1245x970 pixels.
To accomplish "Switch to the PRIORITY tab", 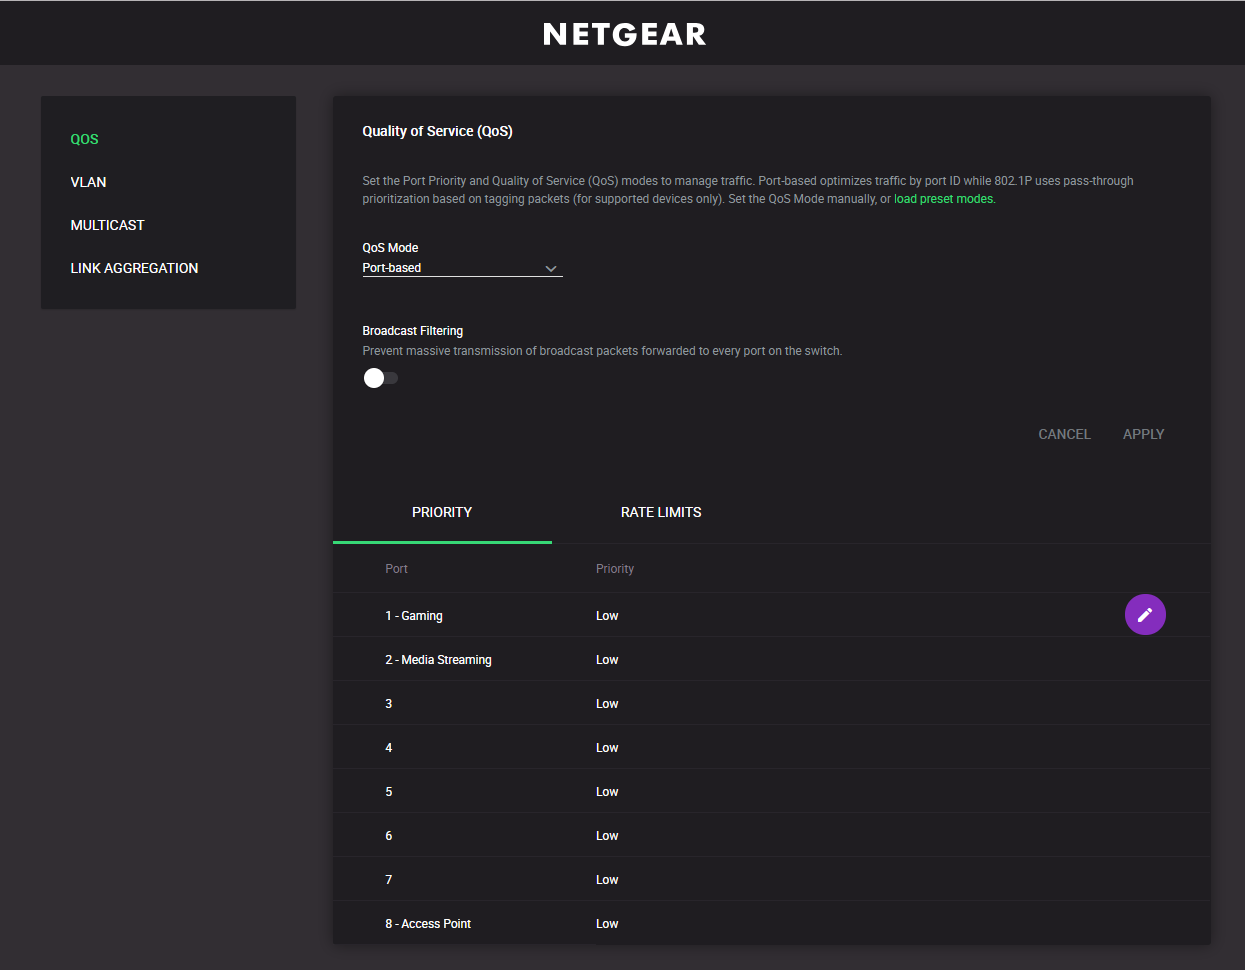I will (442, 512).
